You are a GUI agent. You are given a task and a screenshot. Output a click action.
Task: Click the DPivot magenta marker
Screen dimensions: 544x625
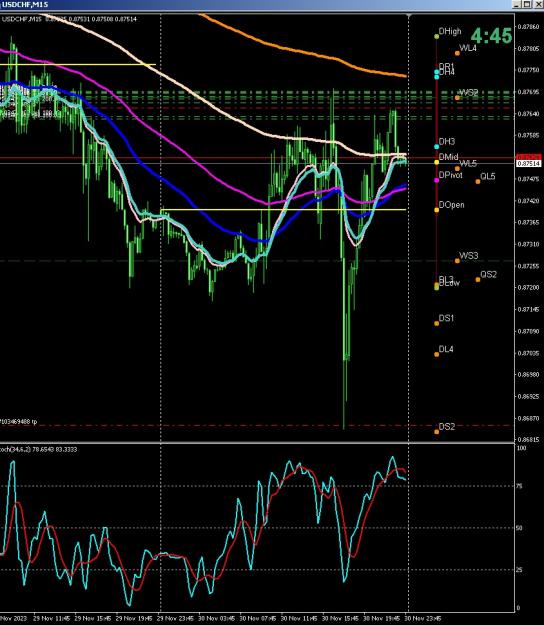[x=436, y=180]
